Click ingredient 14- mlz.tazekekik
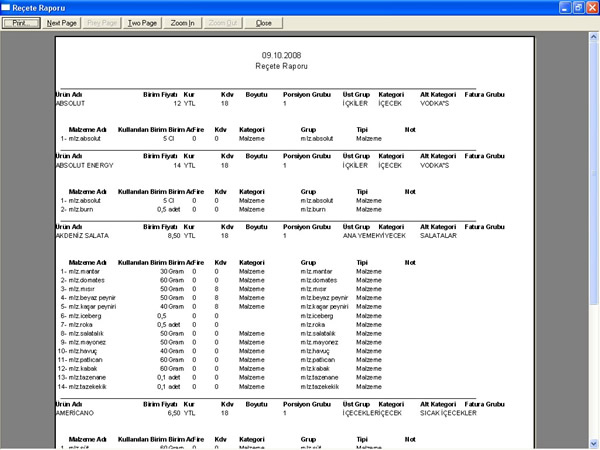This screenshot has height=450, width=600. point(82,387)
